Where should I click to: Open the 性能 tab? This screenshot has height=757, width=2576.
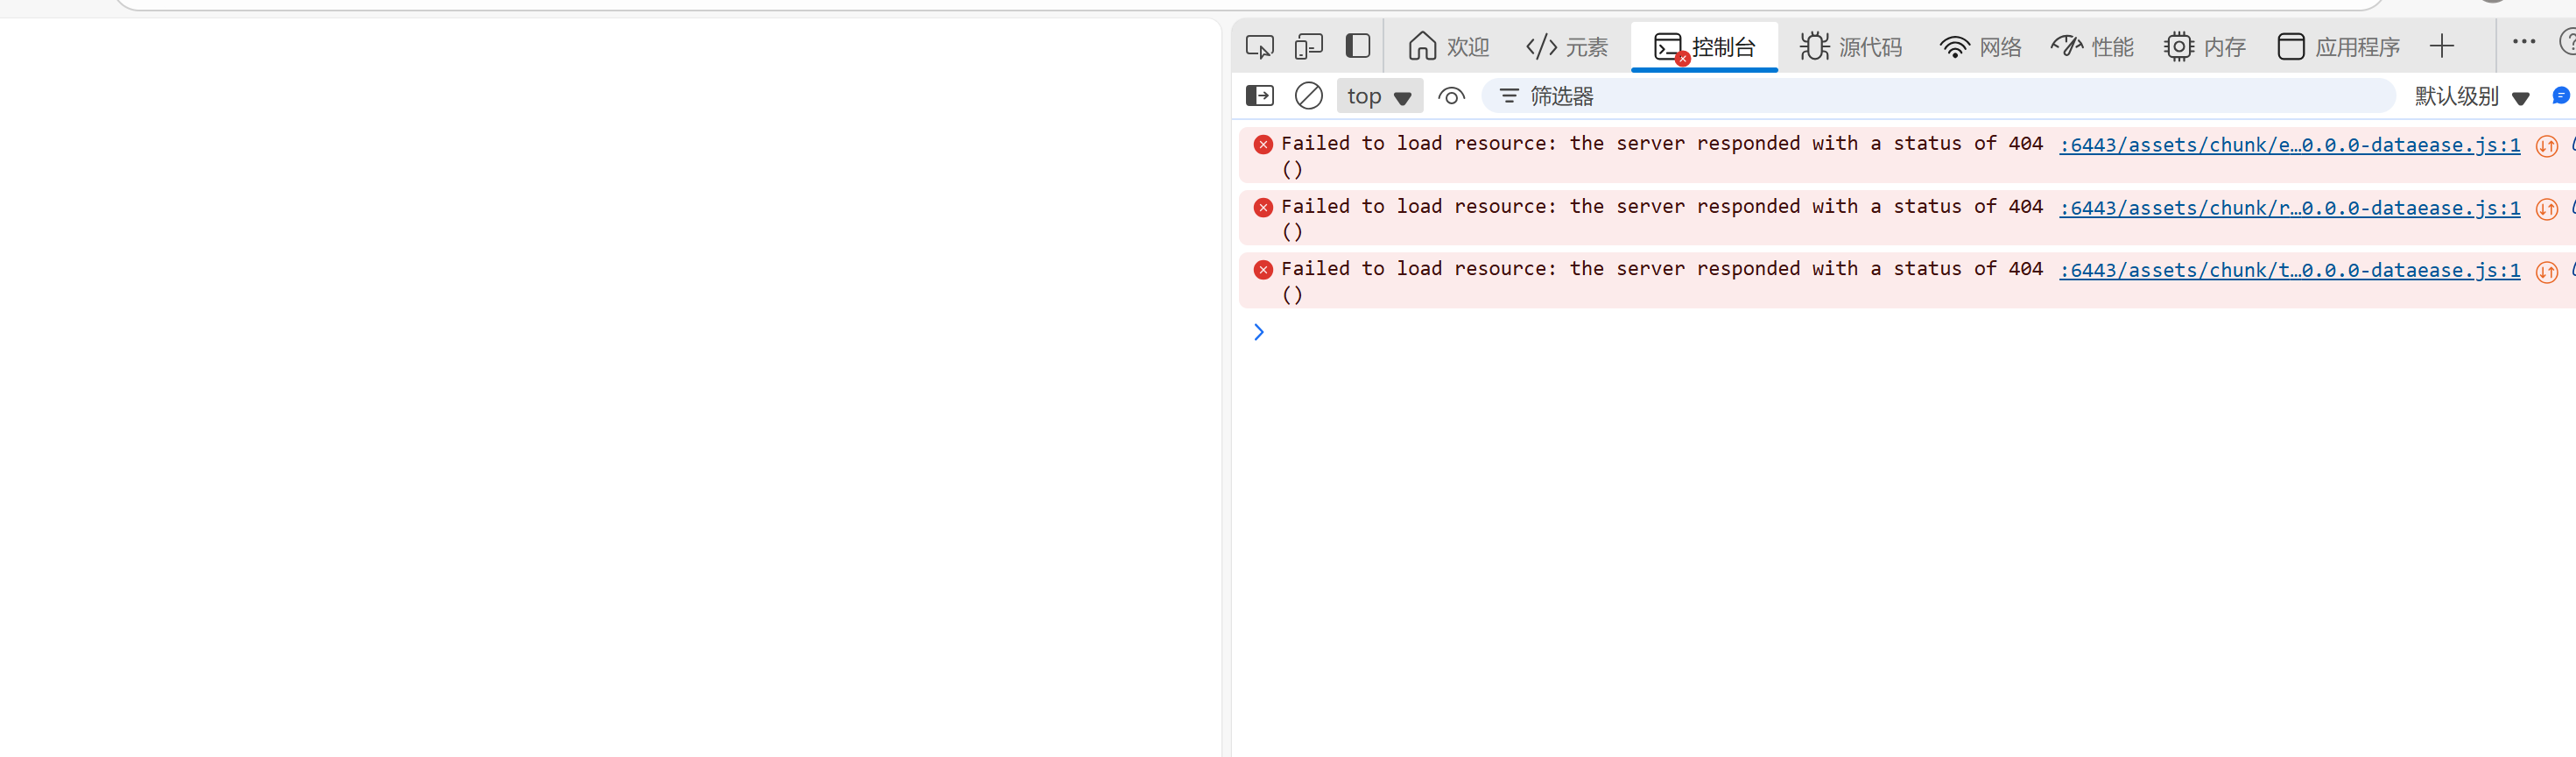tap(2092, 47)
